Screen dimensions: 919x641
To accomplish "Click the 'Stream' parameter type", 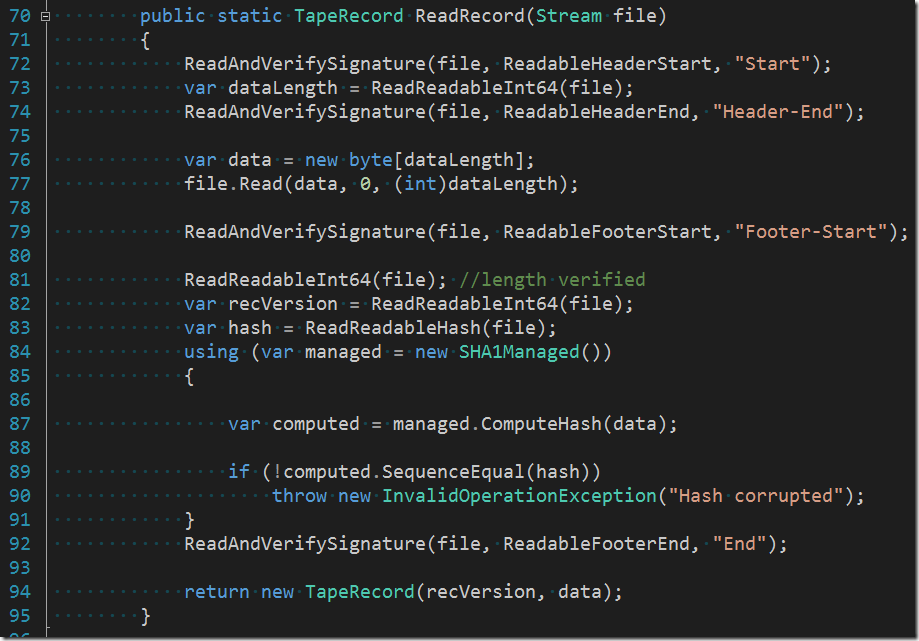I will click(x=569, y=16).
